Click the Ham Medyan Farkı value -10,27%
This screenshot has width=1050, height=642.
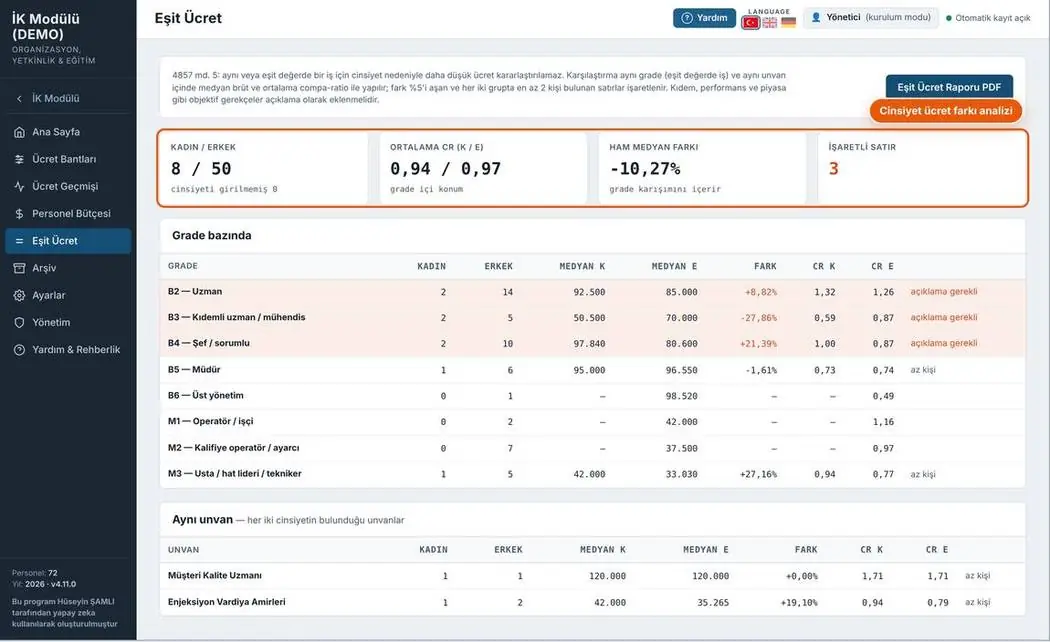point(645,169)
